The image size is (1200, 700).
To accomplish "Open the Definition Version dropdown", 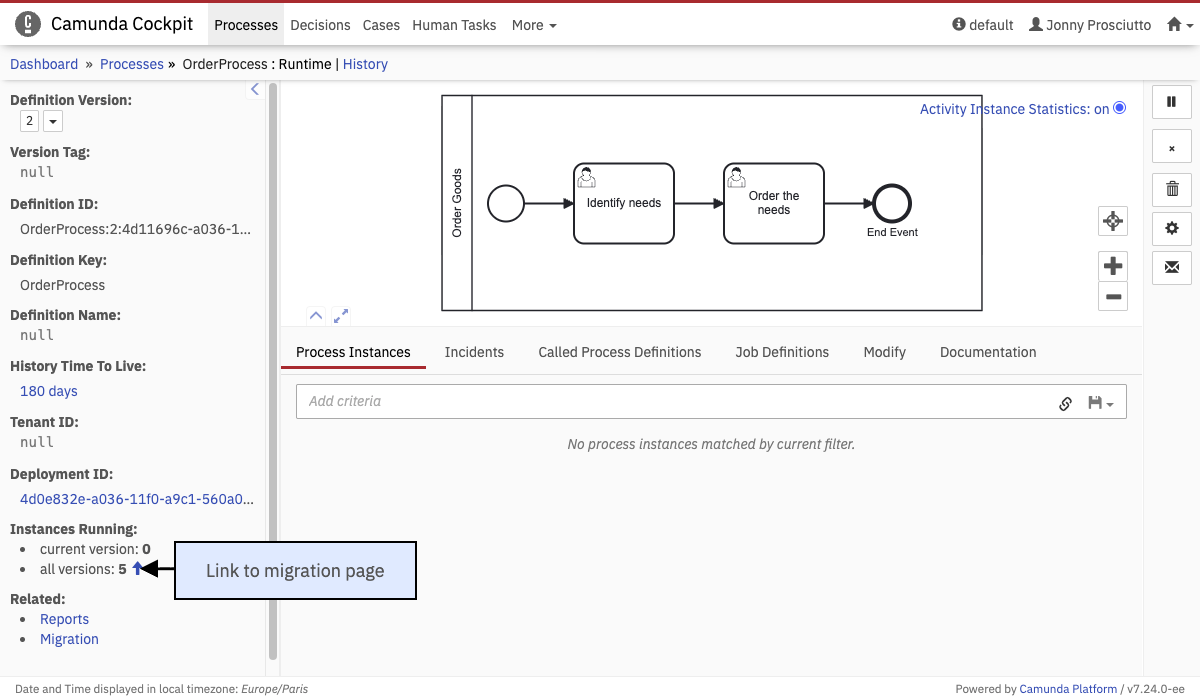I will point(52,121).
